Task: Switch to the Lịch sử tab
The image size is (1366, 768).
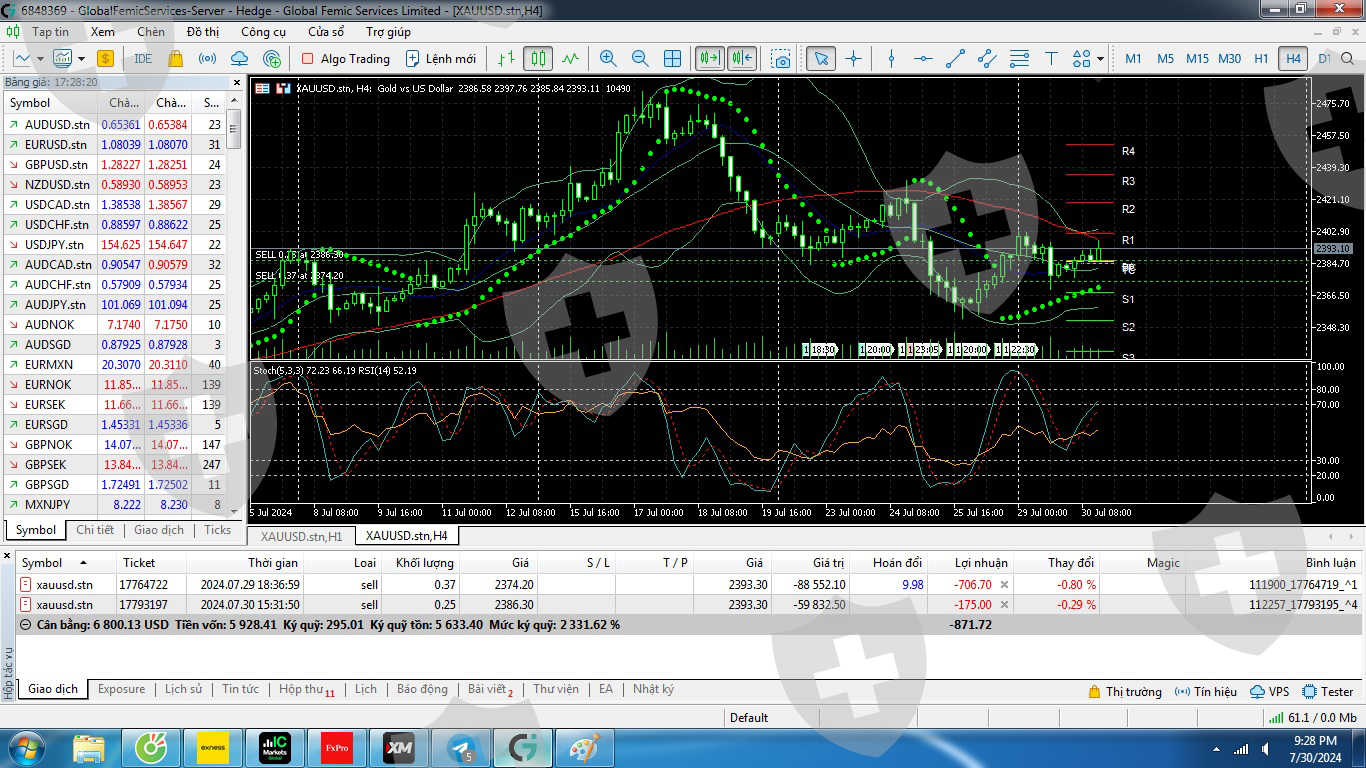Action: point(183,689)
